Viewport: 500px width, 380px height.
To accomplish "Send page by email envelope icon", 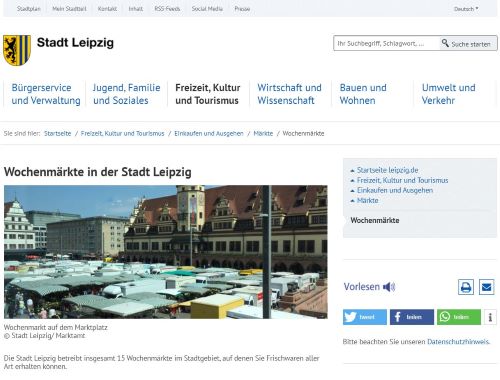I will 486,287.
